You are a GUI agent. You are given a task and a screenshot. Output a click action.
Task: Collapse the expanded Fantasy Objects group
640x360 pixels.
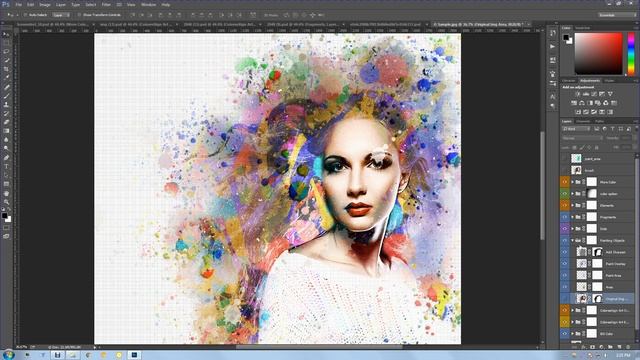point(572,240)
